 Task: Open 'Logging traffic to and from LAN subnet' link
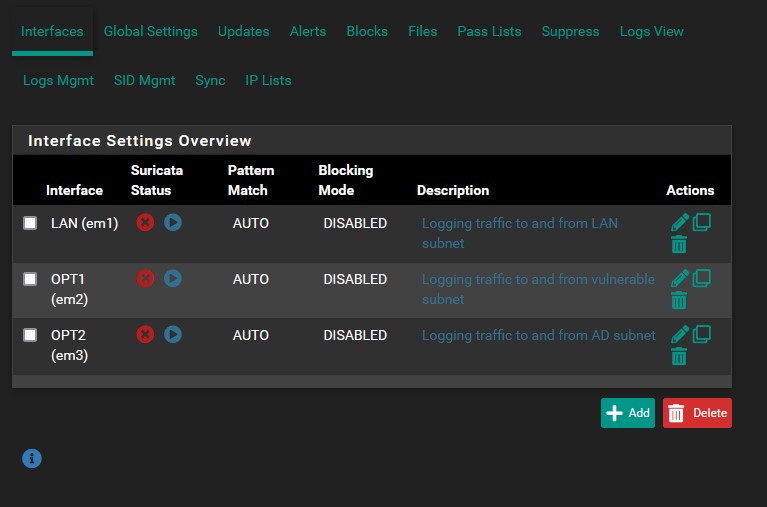(x=520, y=233)
